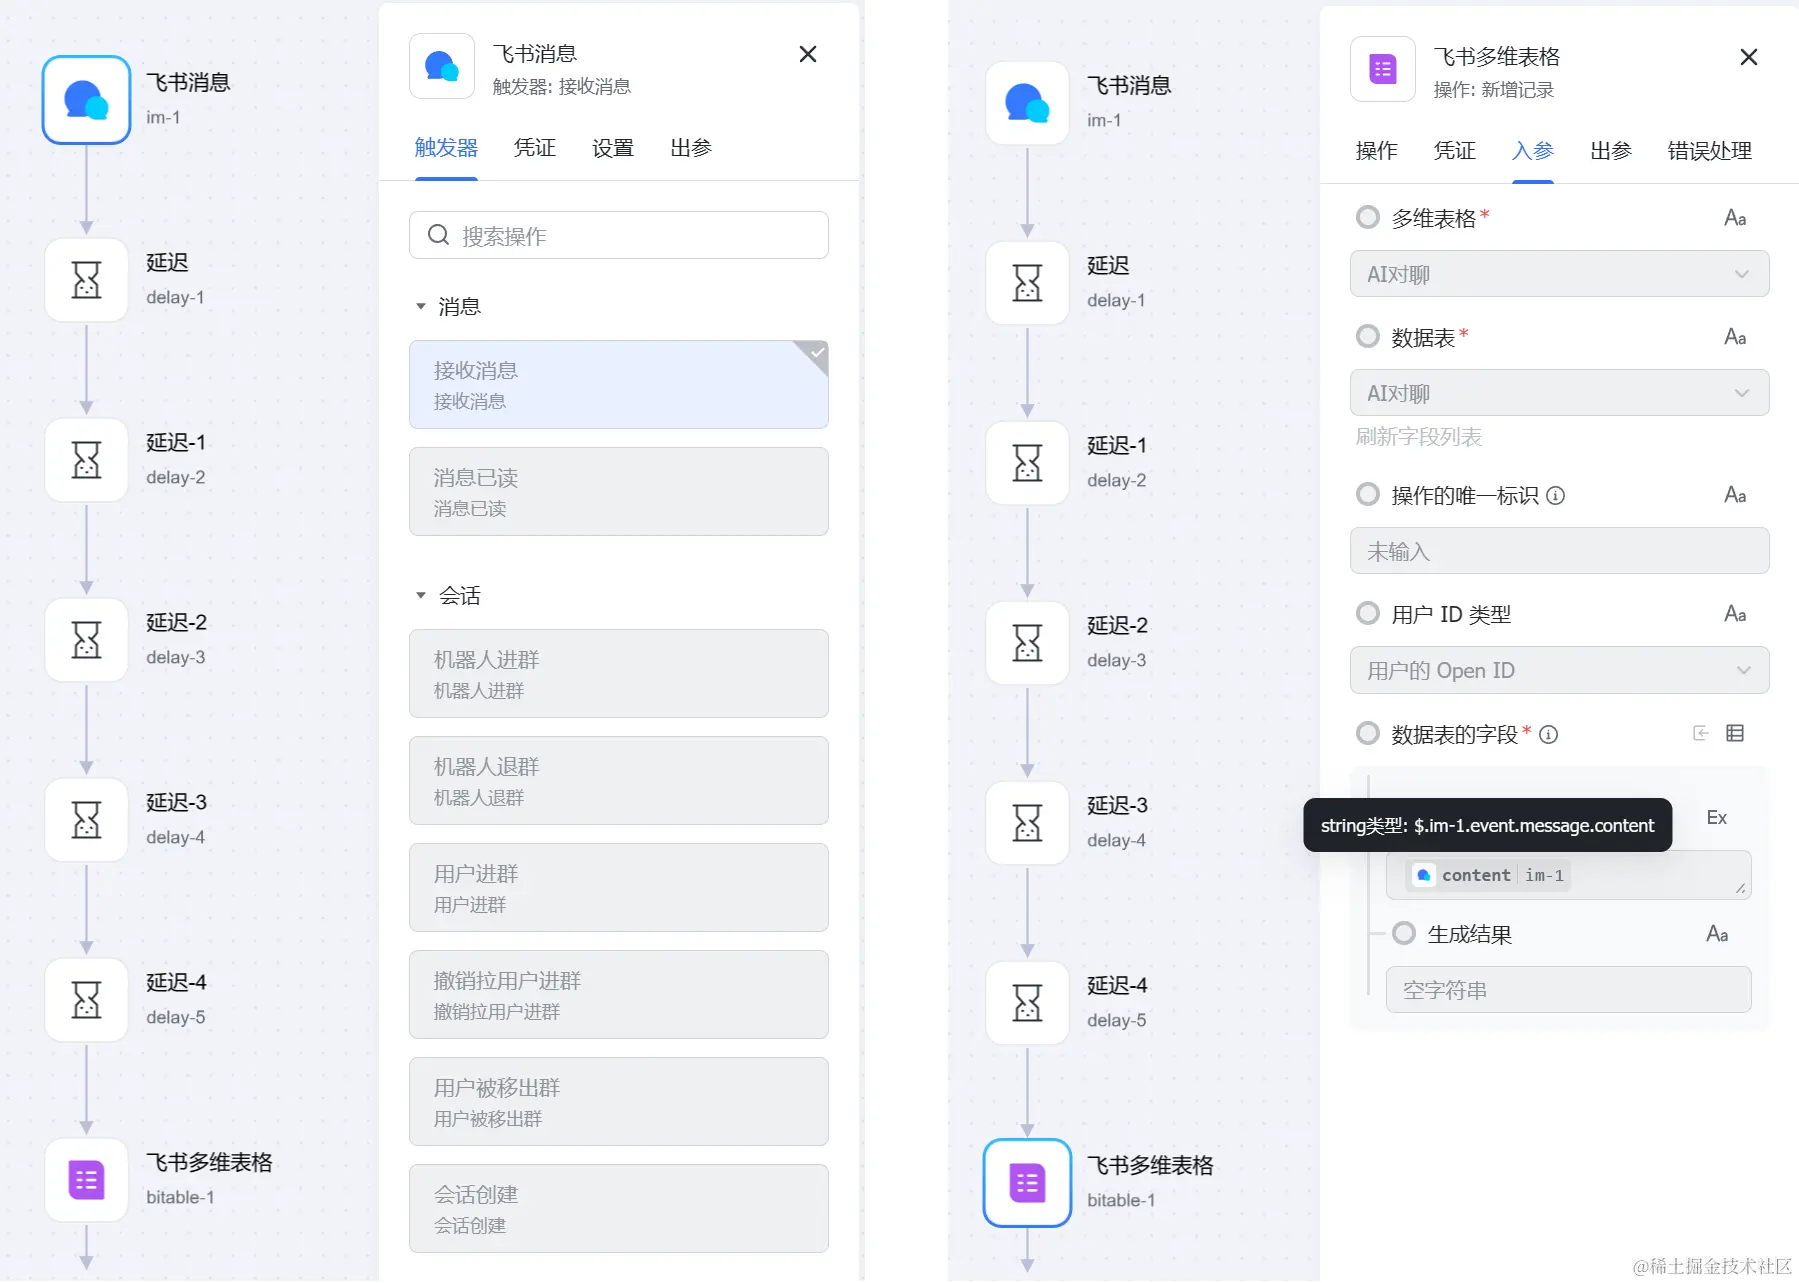This screenshot has height=1283, width=1799.
Task: Select the 飞书消息 im-1 node in left workflow
Action: coord(86,100)
